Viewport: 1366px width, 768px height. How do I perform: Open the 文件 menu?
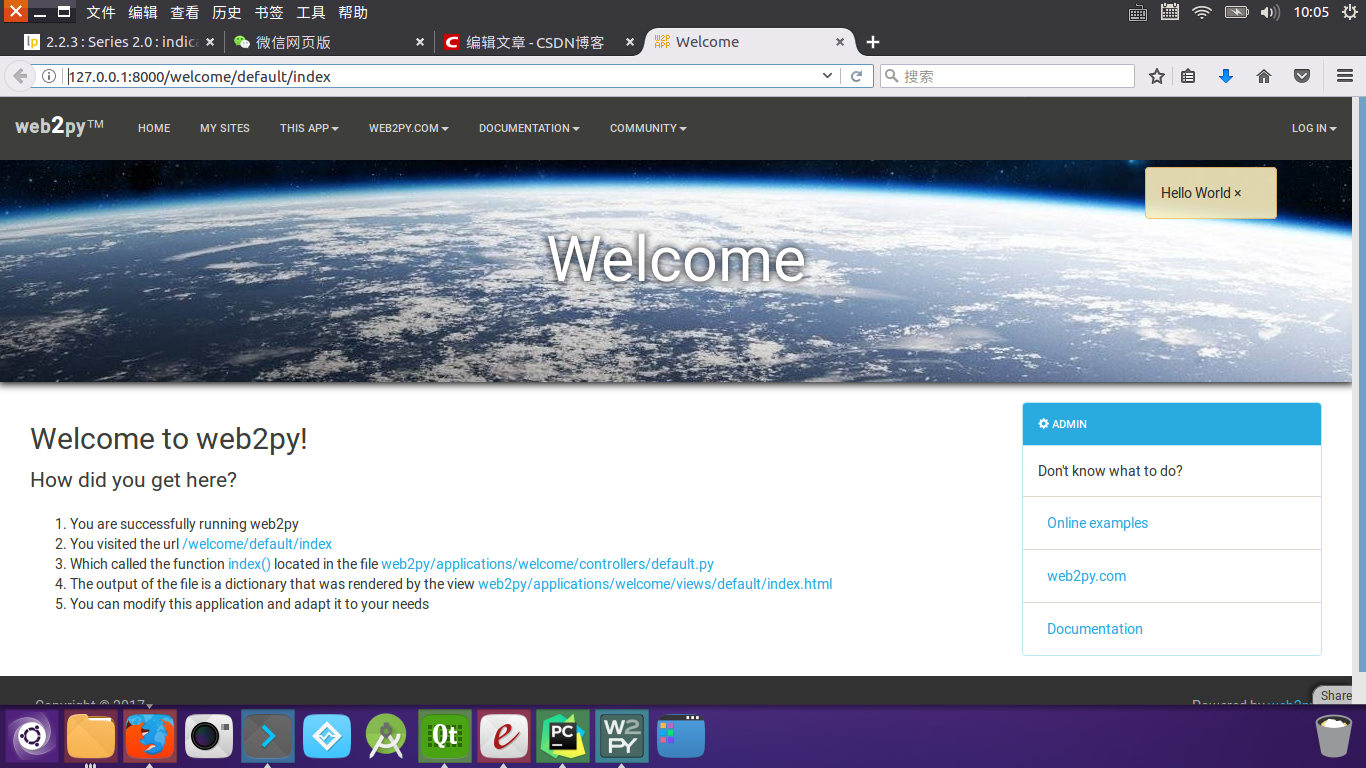101,12
